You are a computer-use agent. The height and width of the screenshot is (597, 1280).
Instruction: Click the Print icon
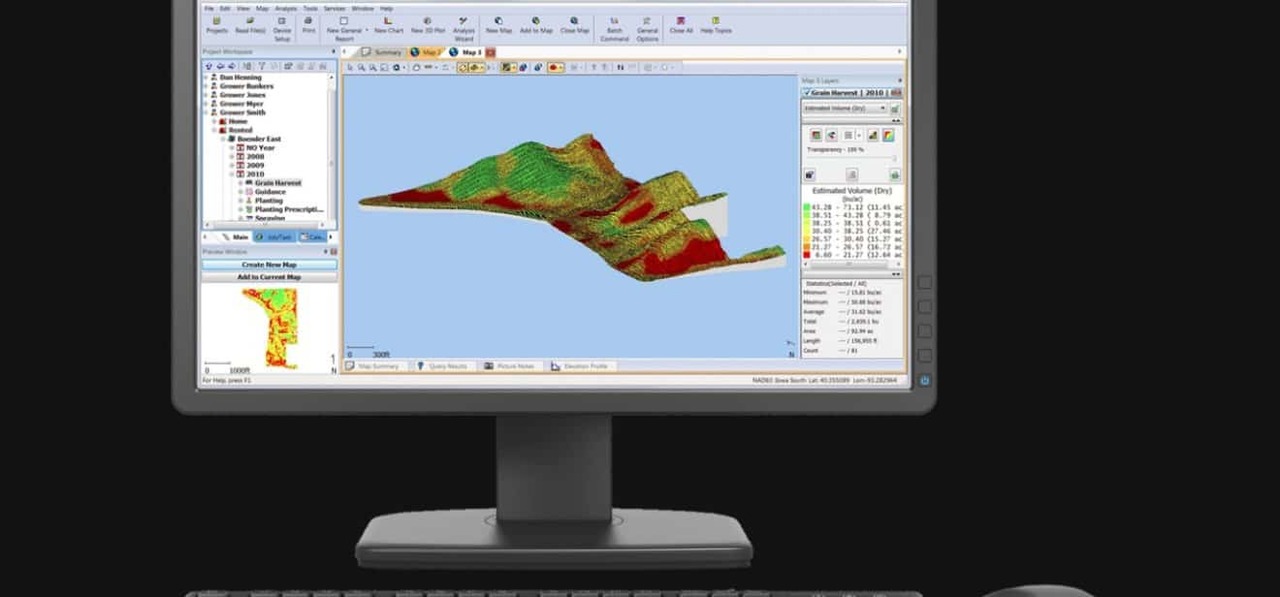[x=308, y=25]
